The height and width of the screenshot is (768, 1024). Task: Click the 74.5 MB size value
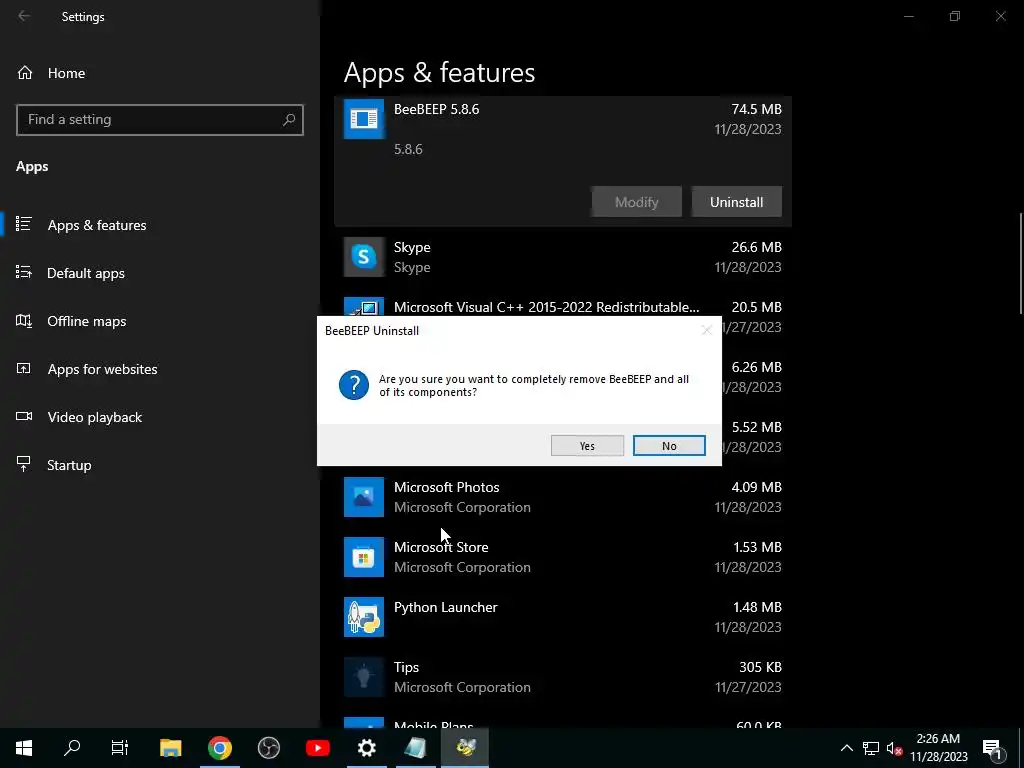(x=756, y=109)
